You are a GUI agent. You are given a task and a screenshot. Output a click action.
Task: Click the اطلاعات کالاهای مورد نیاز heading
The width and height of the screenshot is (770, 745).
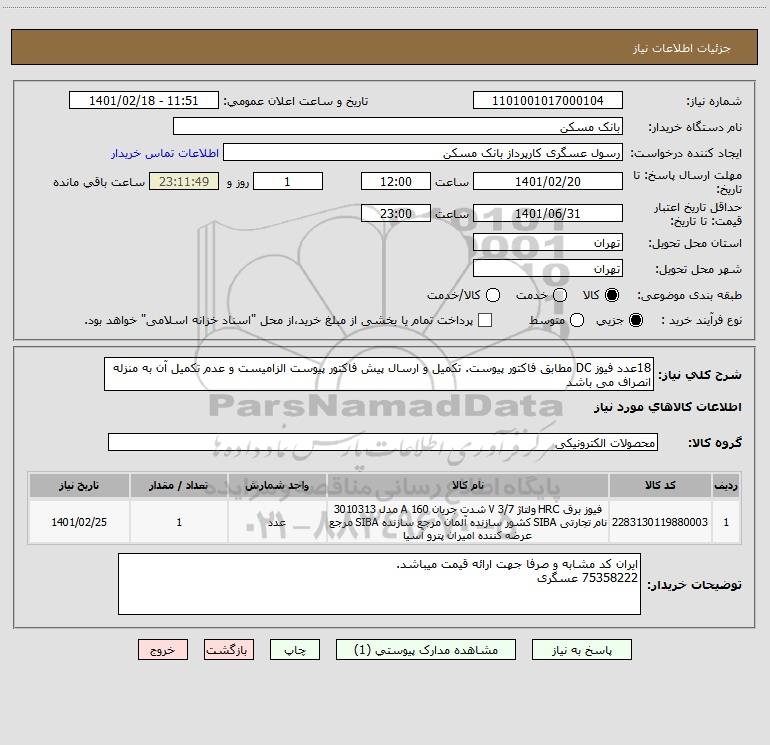[x=668, y=407]
